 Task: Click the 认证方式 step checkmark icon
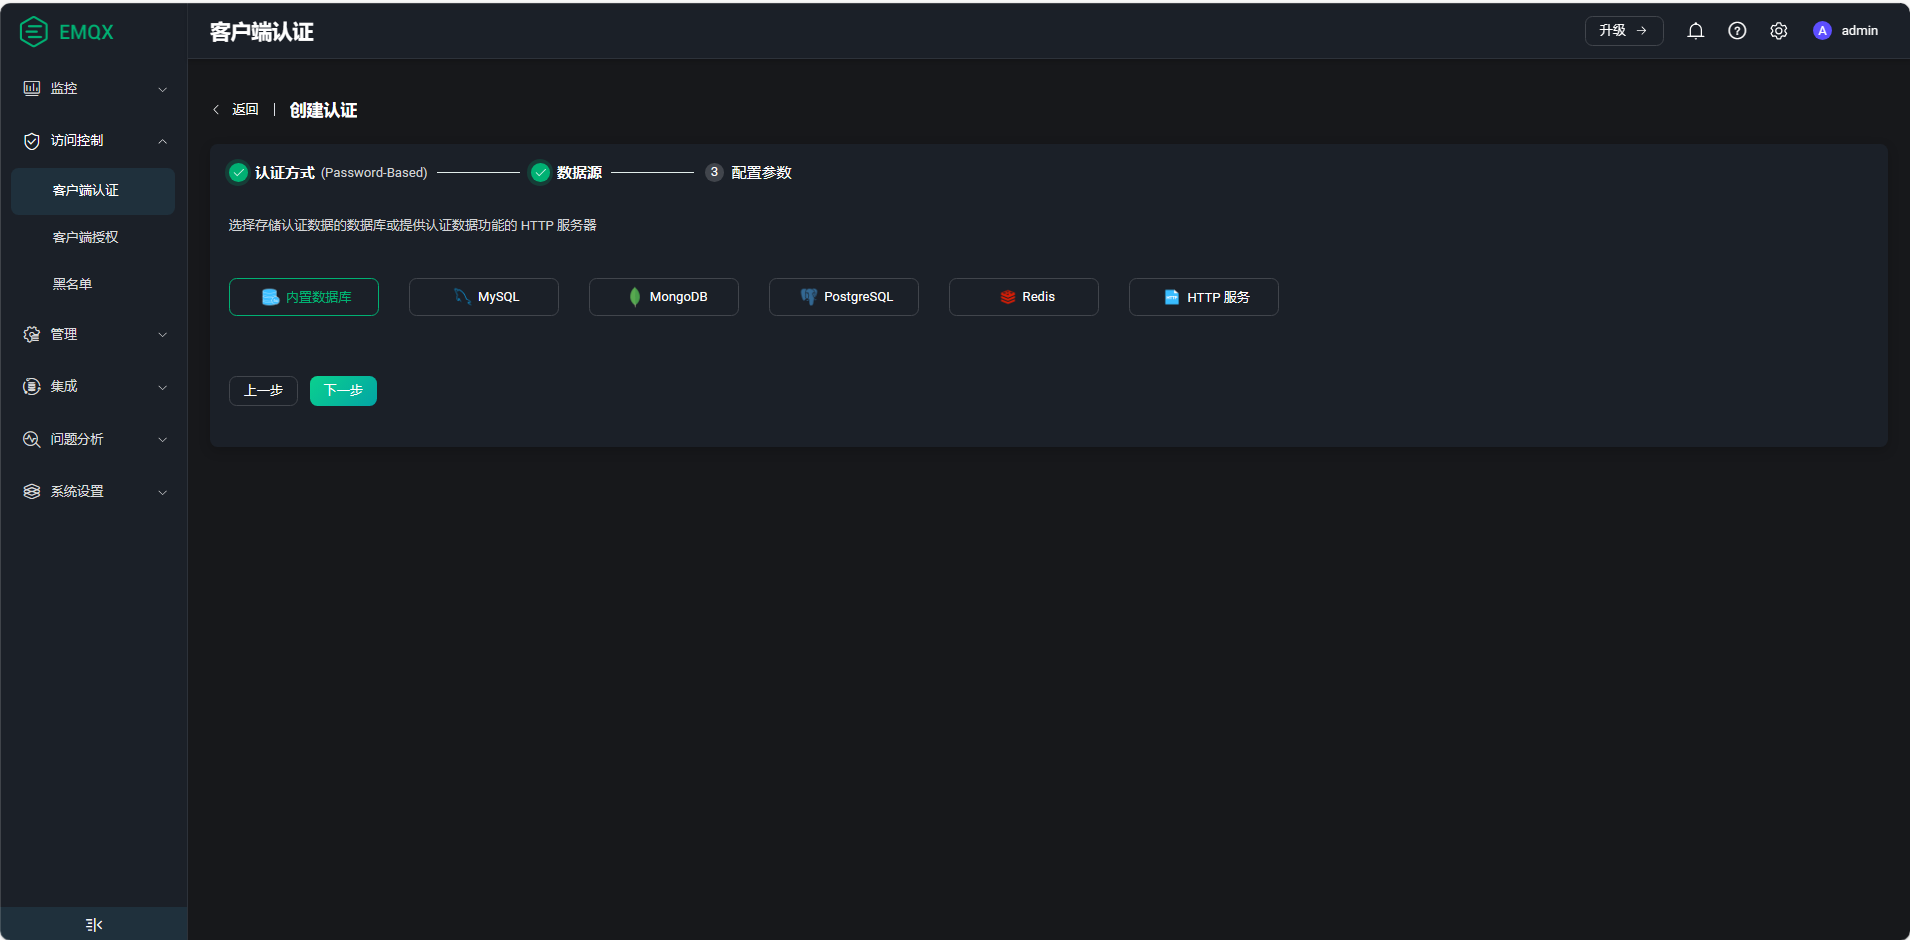tap(238, 172)
